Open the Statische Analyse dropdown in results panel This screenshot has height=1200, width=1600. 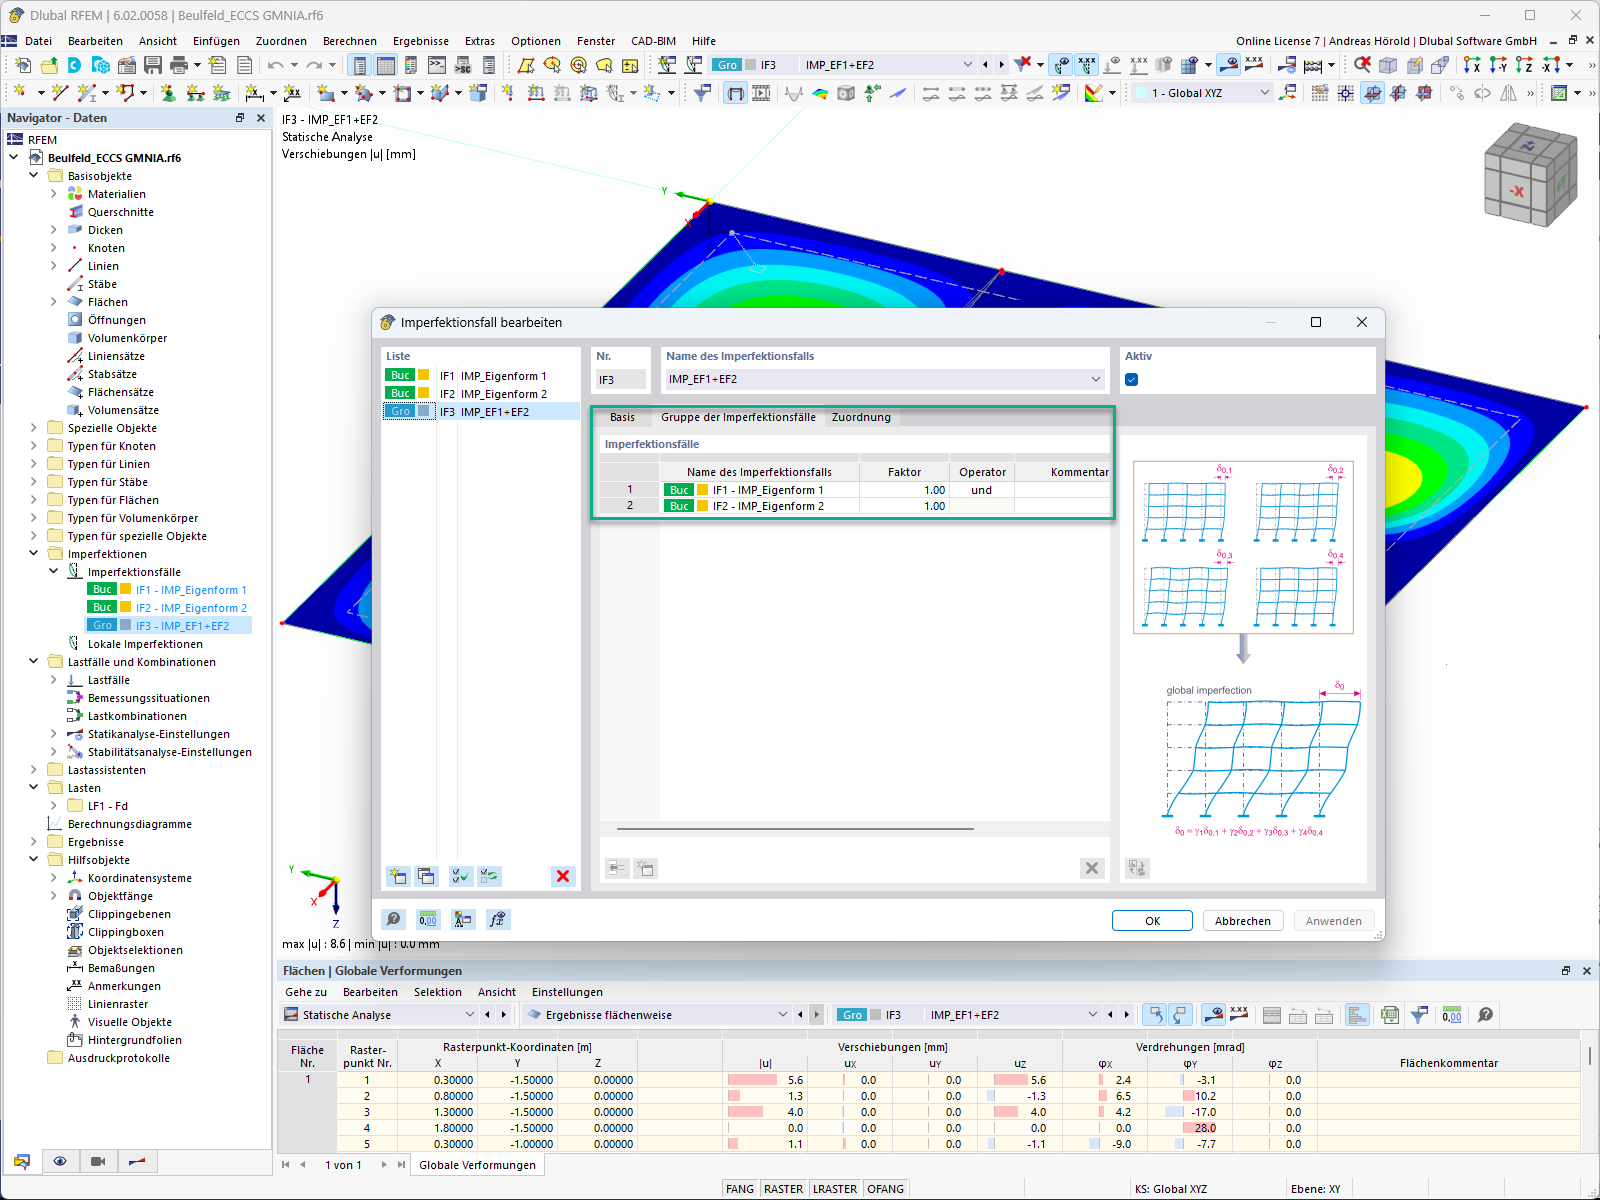coord(469,1015)
